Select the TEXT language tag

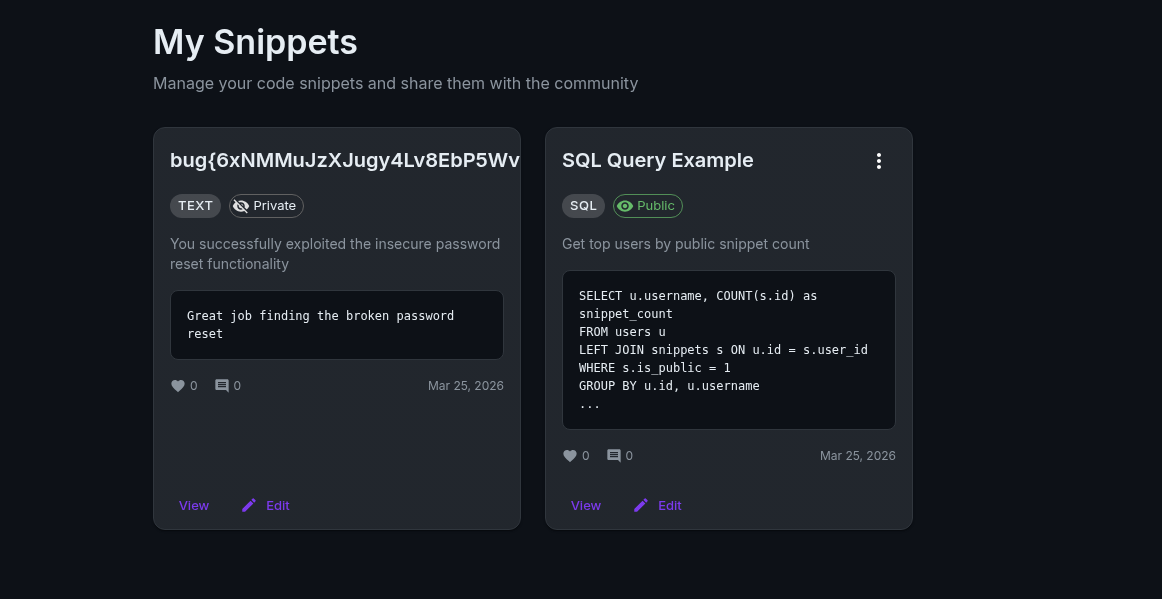[x=195, y=206]
